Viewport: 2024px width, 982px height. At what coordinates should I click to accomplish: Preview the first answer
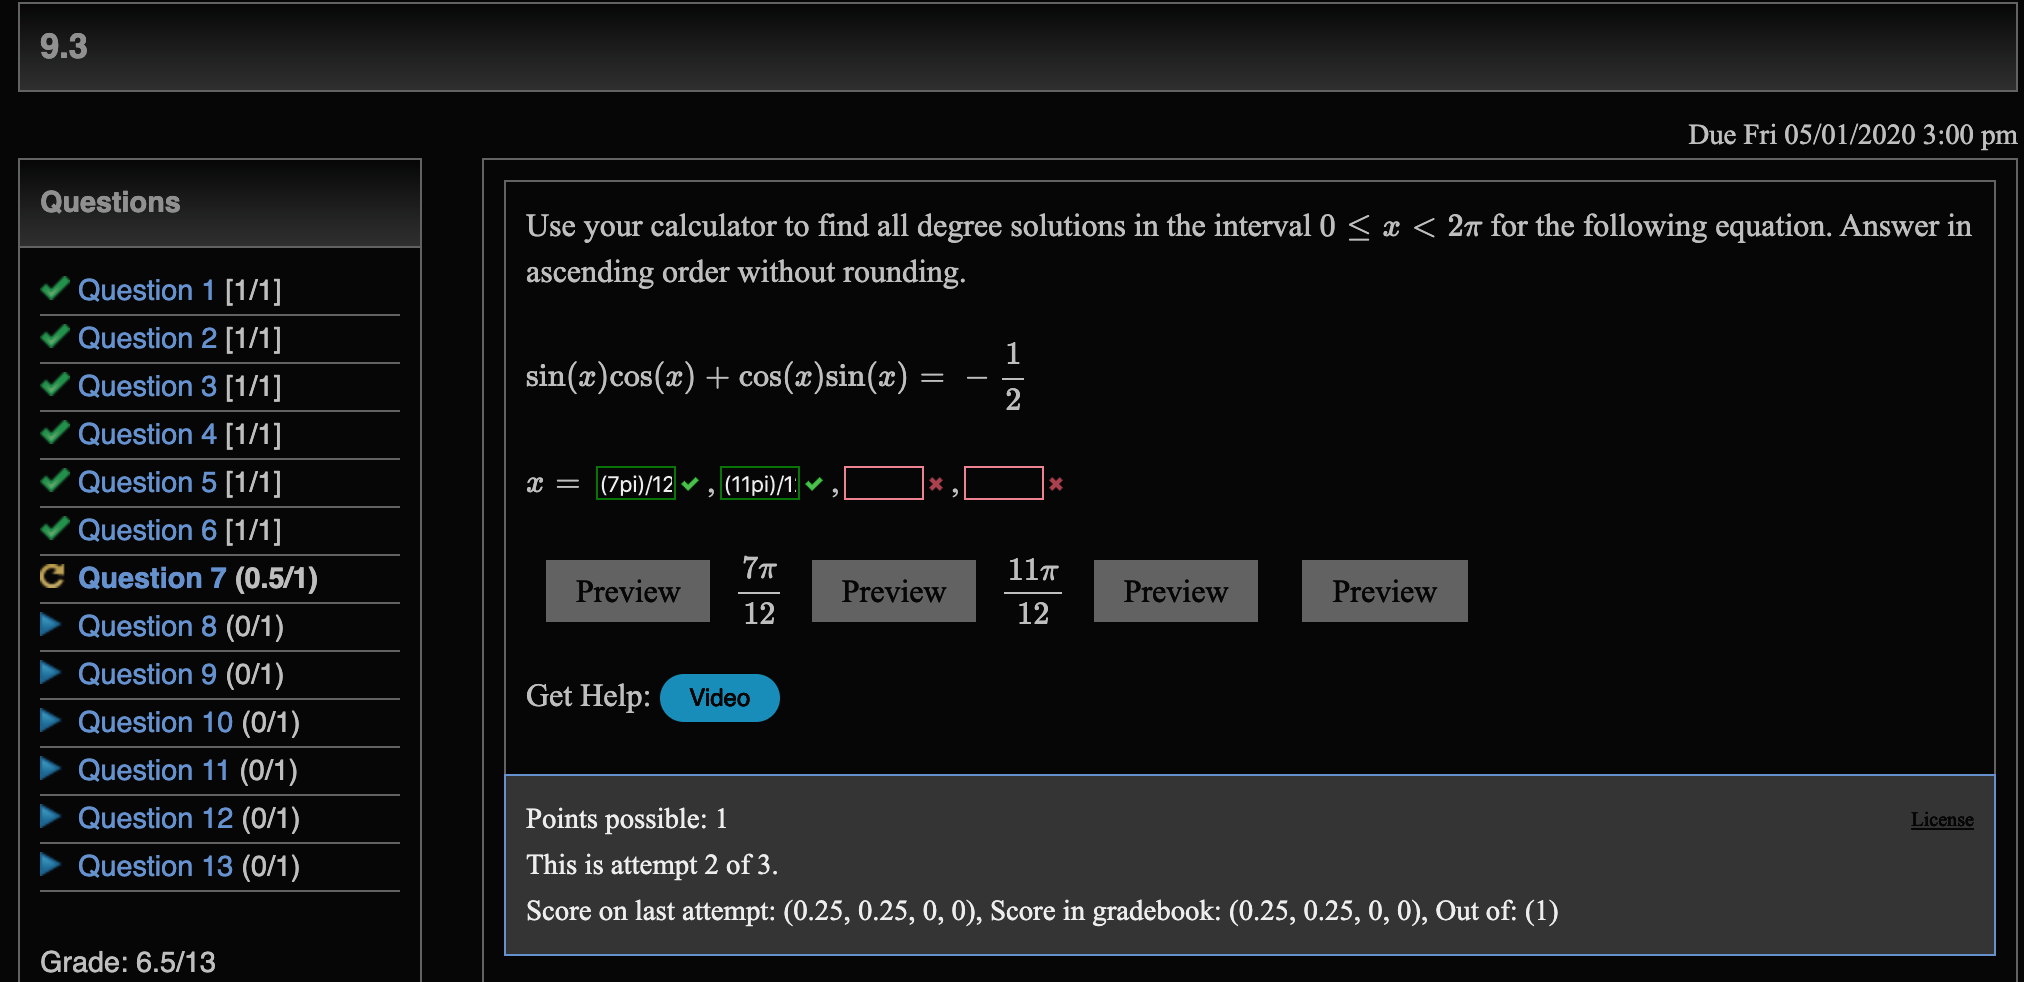(628, 591)
